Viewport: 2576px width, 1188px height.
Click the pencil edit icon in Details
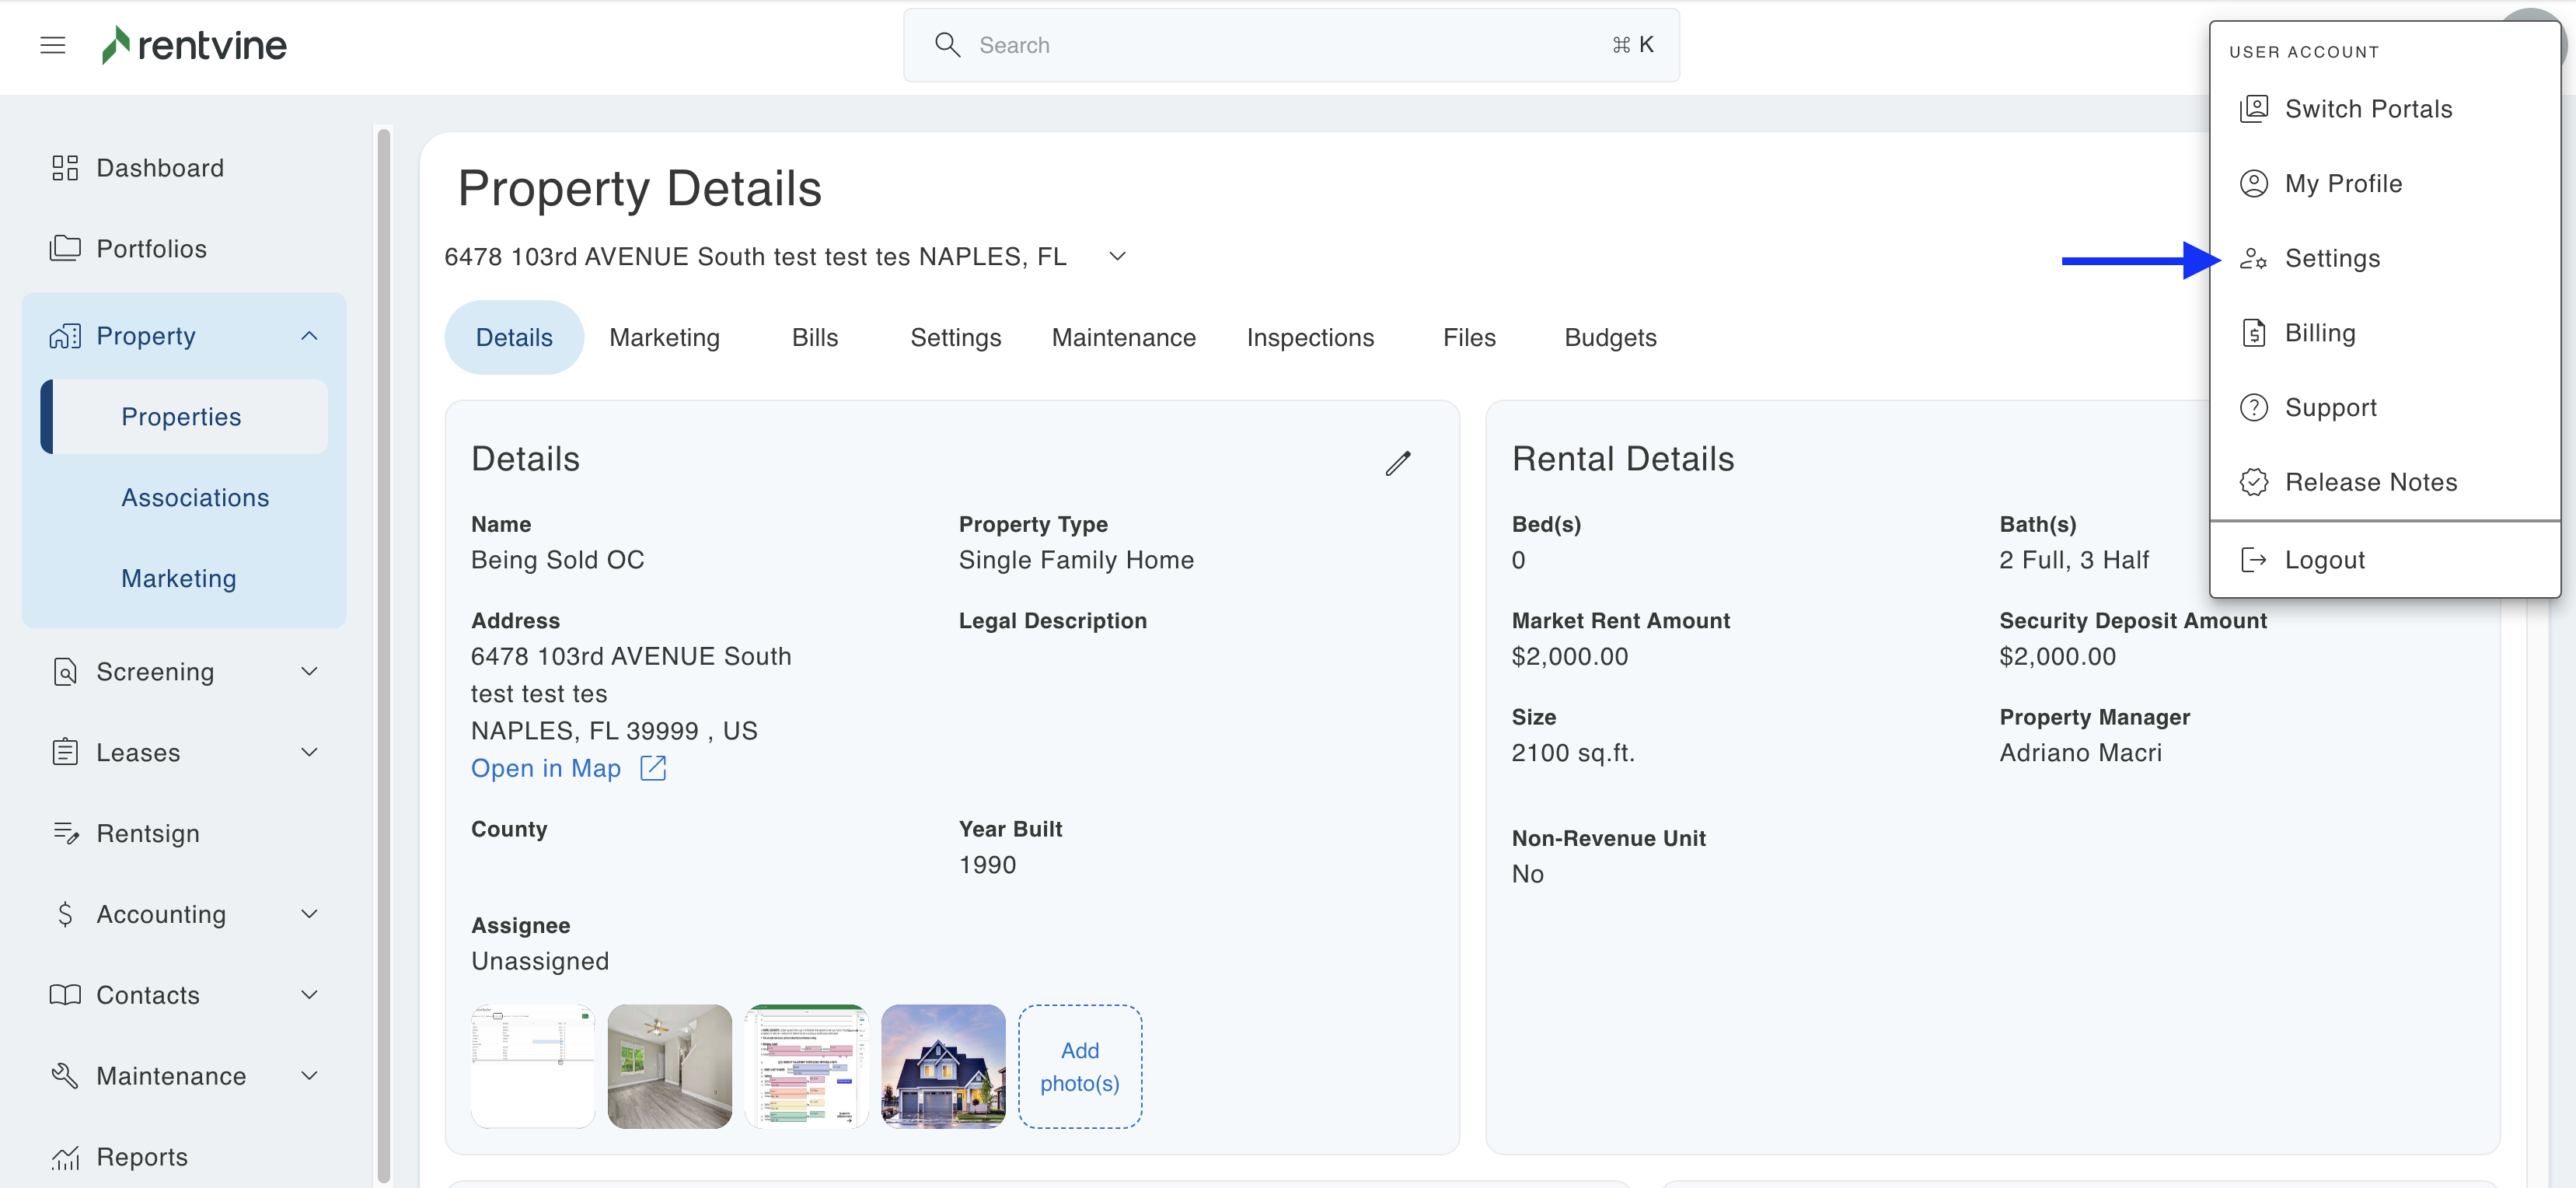pyautogui.click(x=1397, y=463)
